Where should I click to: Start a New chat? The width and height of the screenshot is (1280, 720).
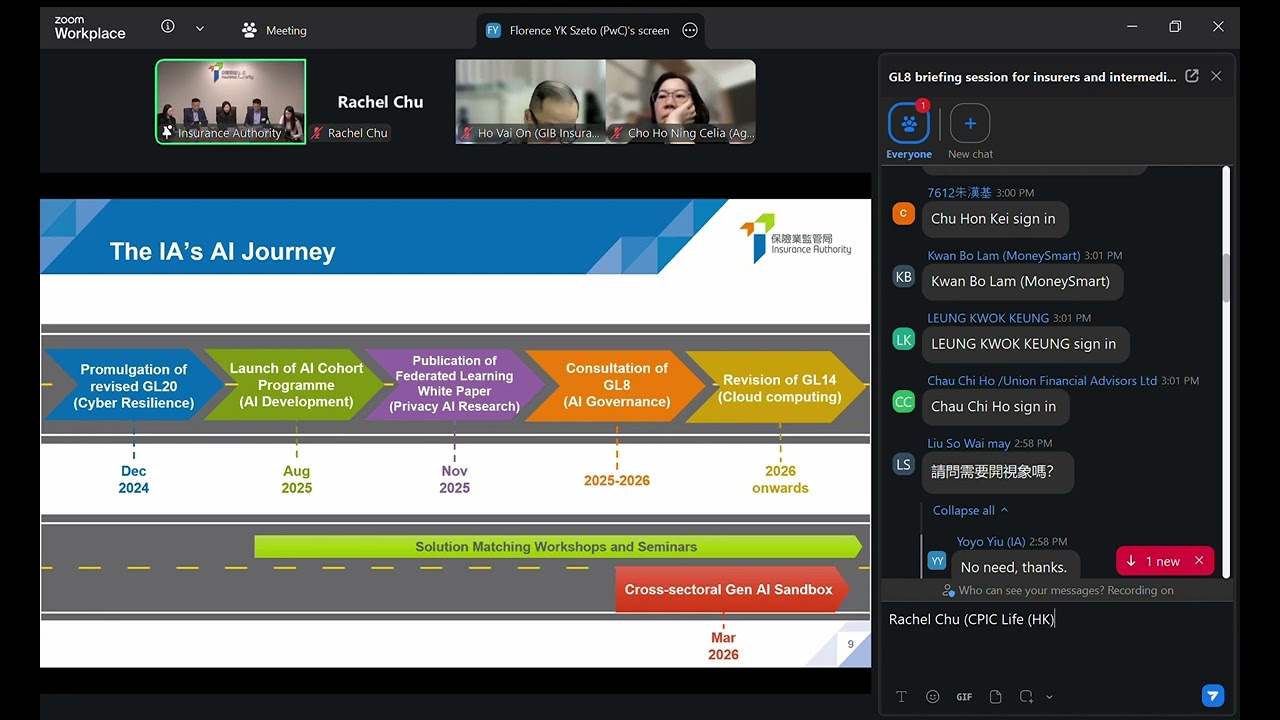(970, 131)
